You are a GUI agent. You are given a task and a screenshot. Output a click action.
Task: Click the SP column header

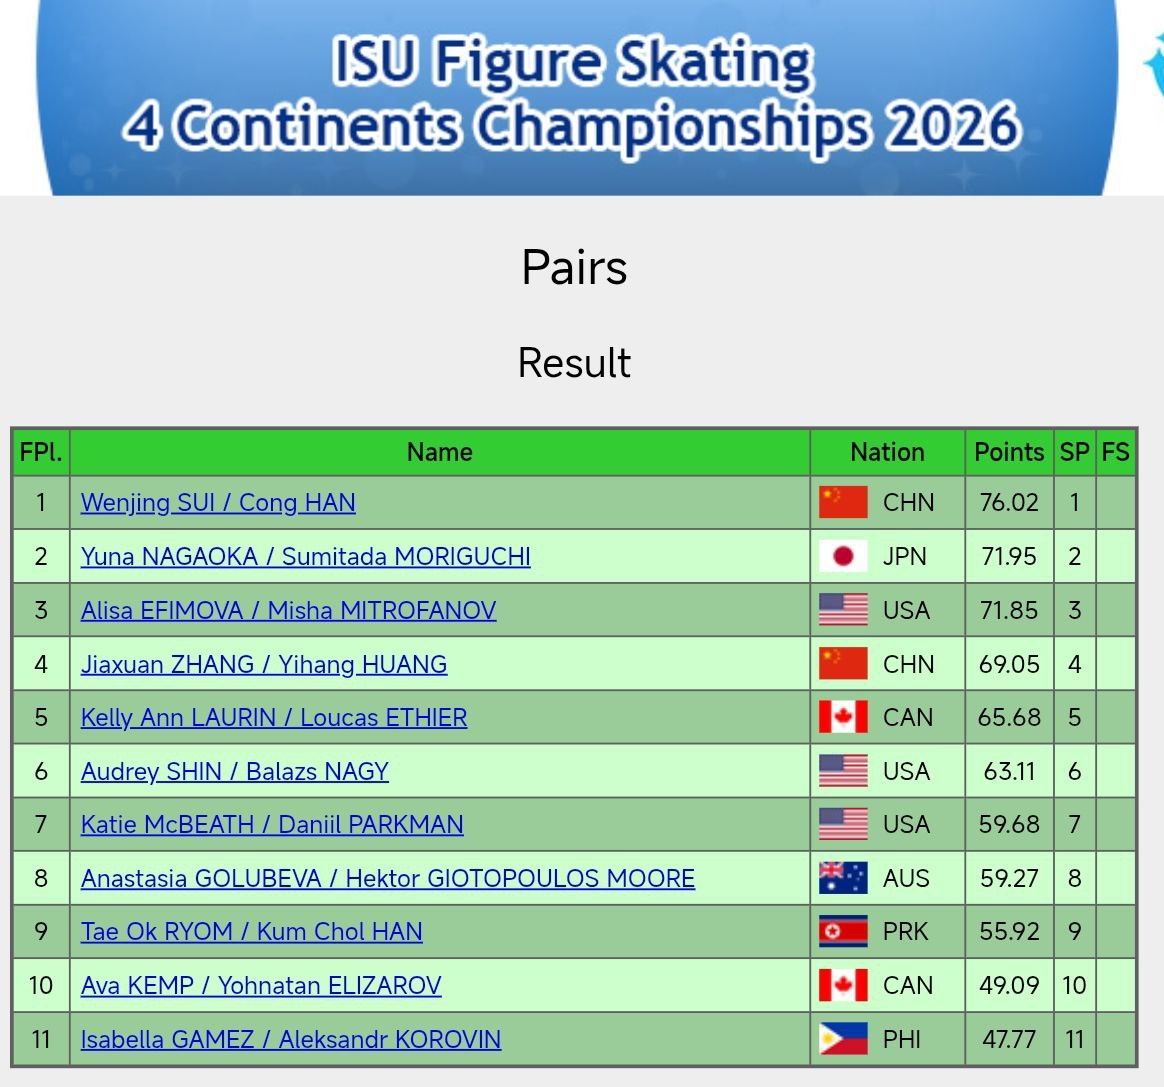tap(1074, 451)
